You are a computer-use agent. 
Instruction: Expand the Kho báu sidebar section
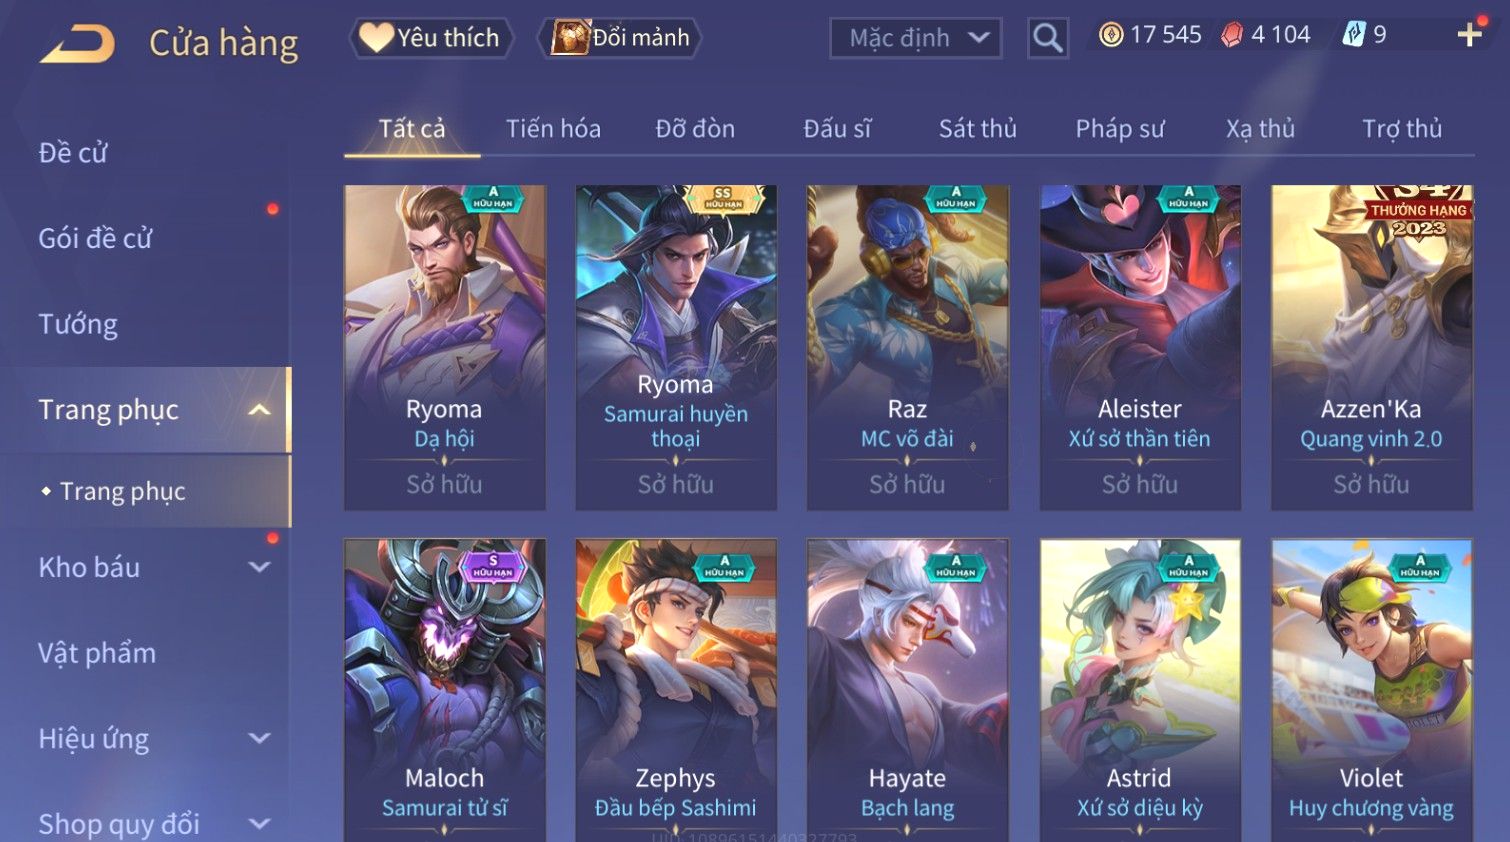tap(259, 567)
